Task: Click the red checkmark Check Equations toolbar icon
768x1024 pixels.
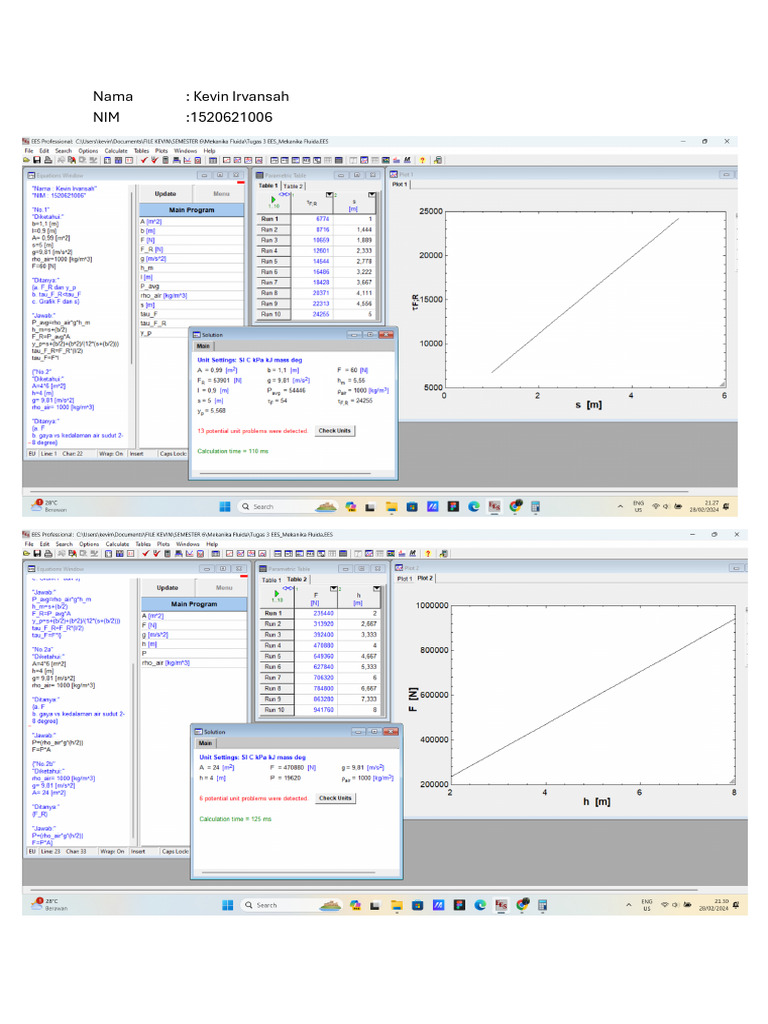Action: click(x=143, y=159)
